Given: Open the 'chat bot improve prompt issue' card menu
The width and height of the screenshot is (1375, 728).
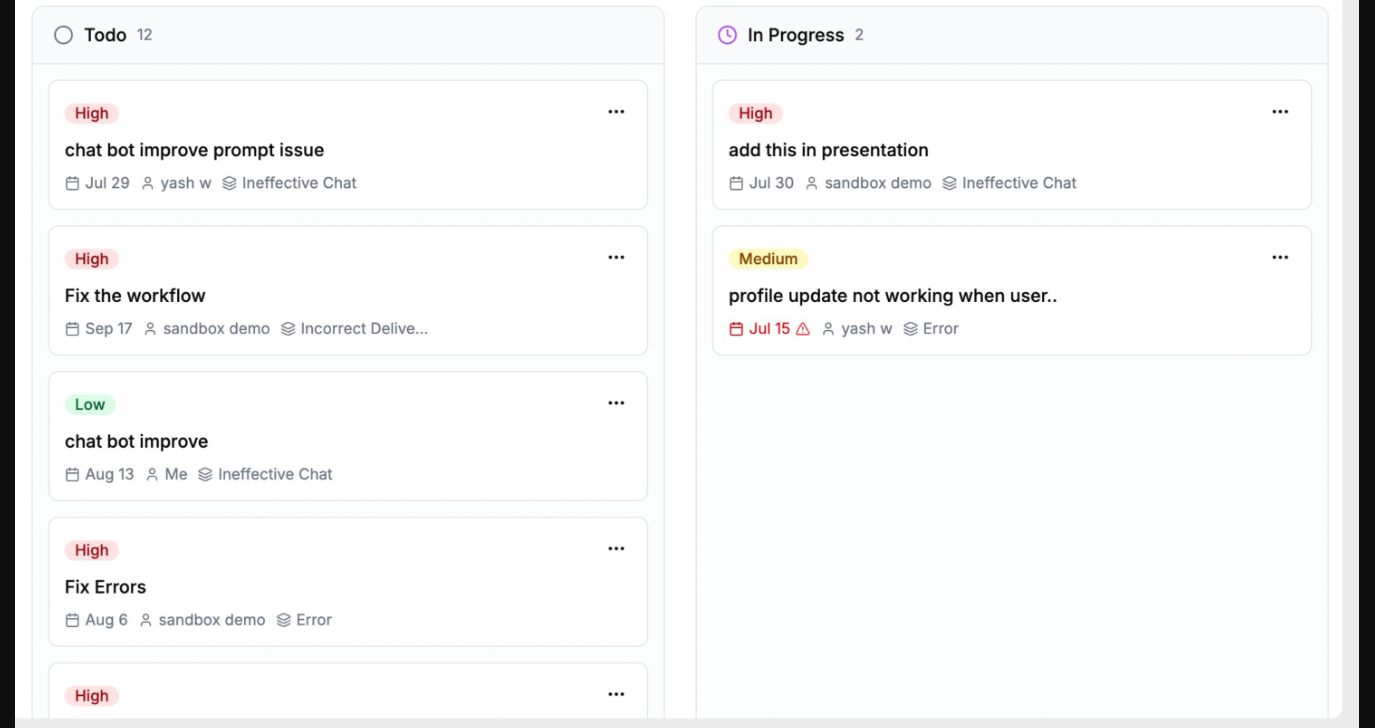Looking at the screenshot, I should 616,112.
